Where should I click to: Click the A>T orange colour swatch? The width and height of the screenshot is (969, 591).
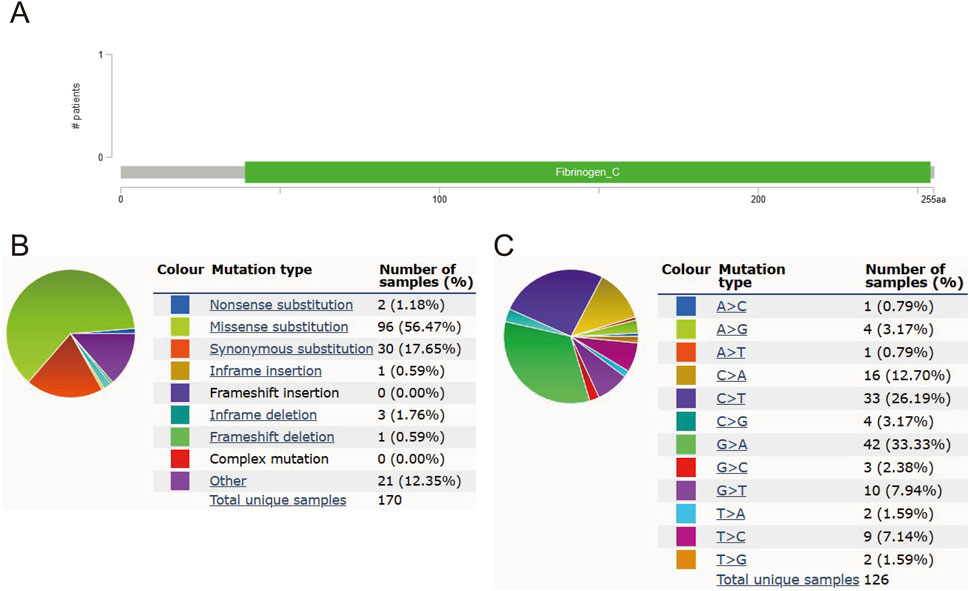click(x=686, y=352)
